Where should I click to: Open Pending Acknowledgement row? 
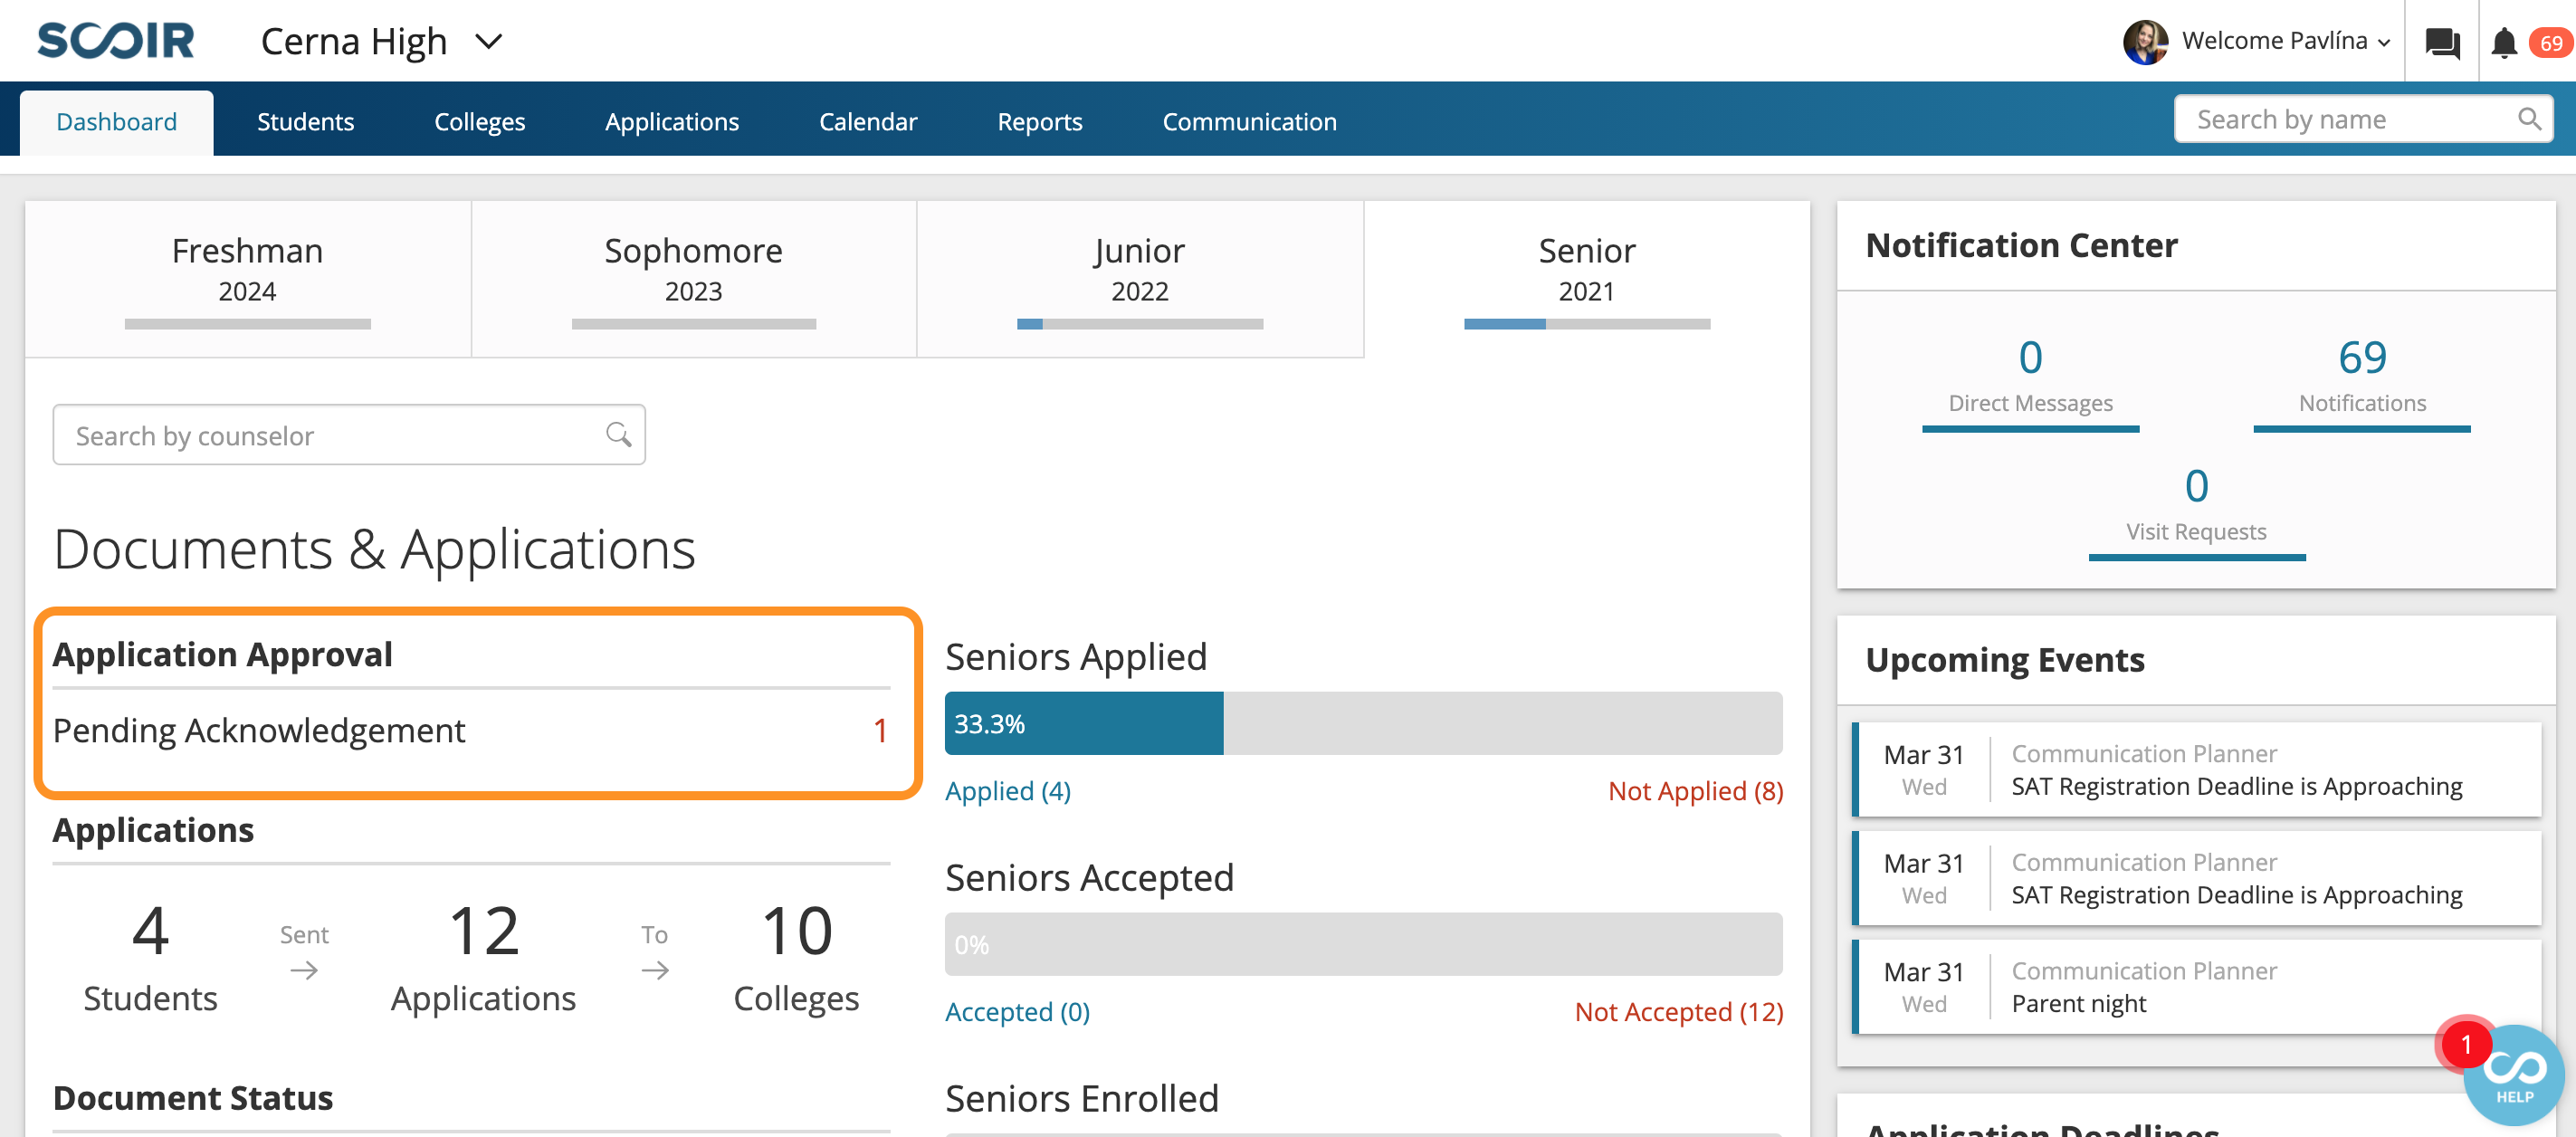[471, 730]
